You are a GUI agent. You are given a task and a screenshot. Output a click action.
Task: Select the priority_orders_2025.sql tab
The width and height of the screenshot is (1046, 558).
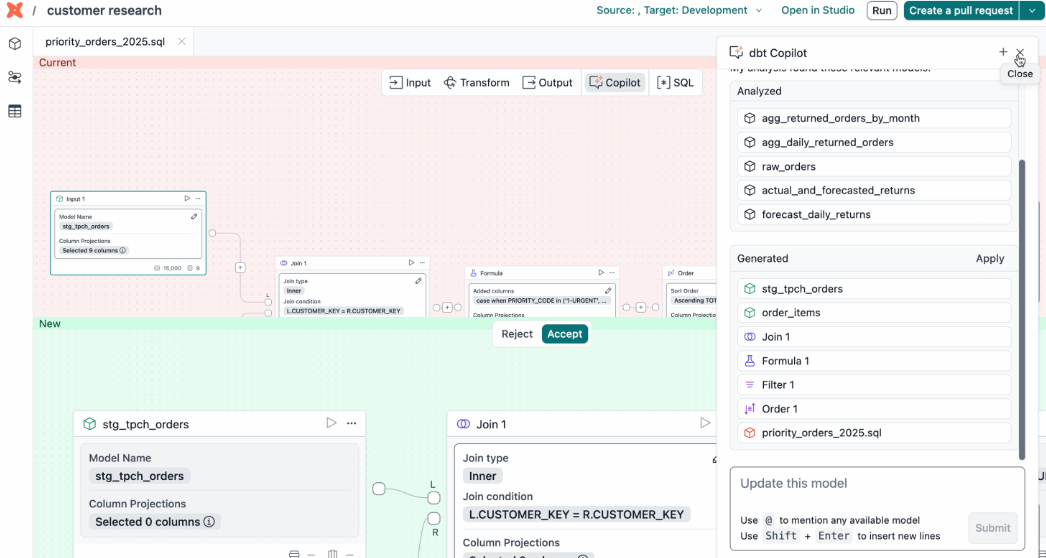click(105, 41)
